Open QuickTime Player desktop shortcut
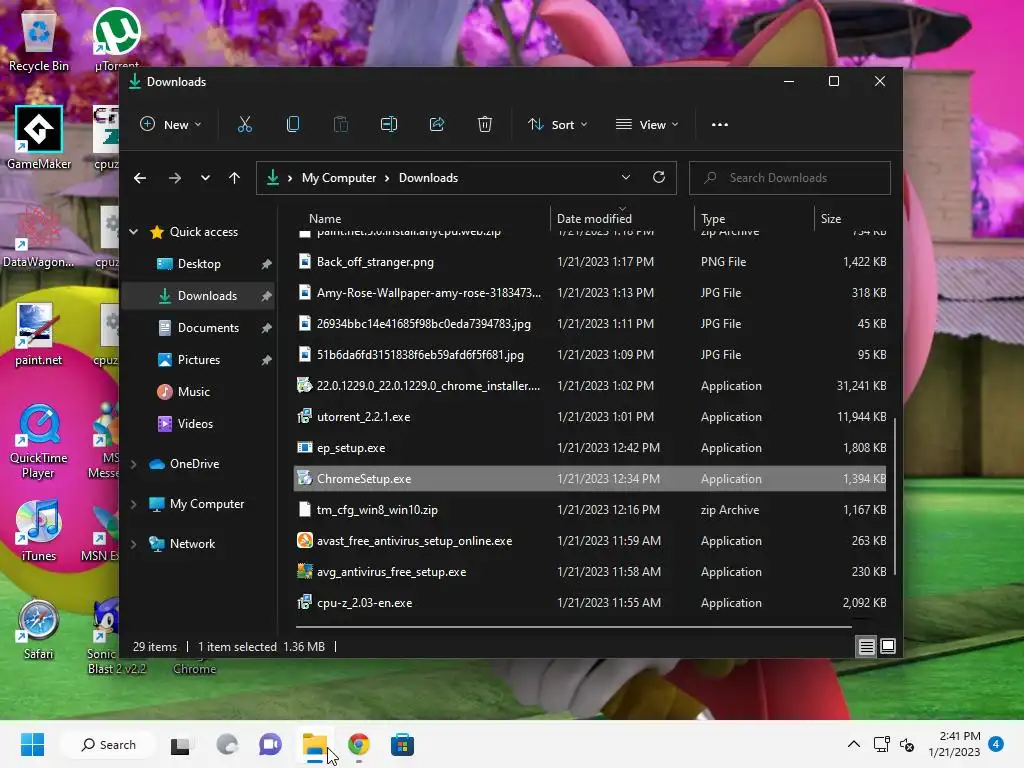 coord(39,441)
